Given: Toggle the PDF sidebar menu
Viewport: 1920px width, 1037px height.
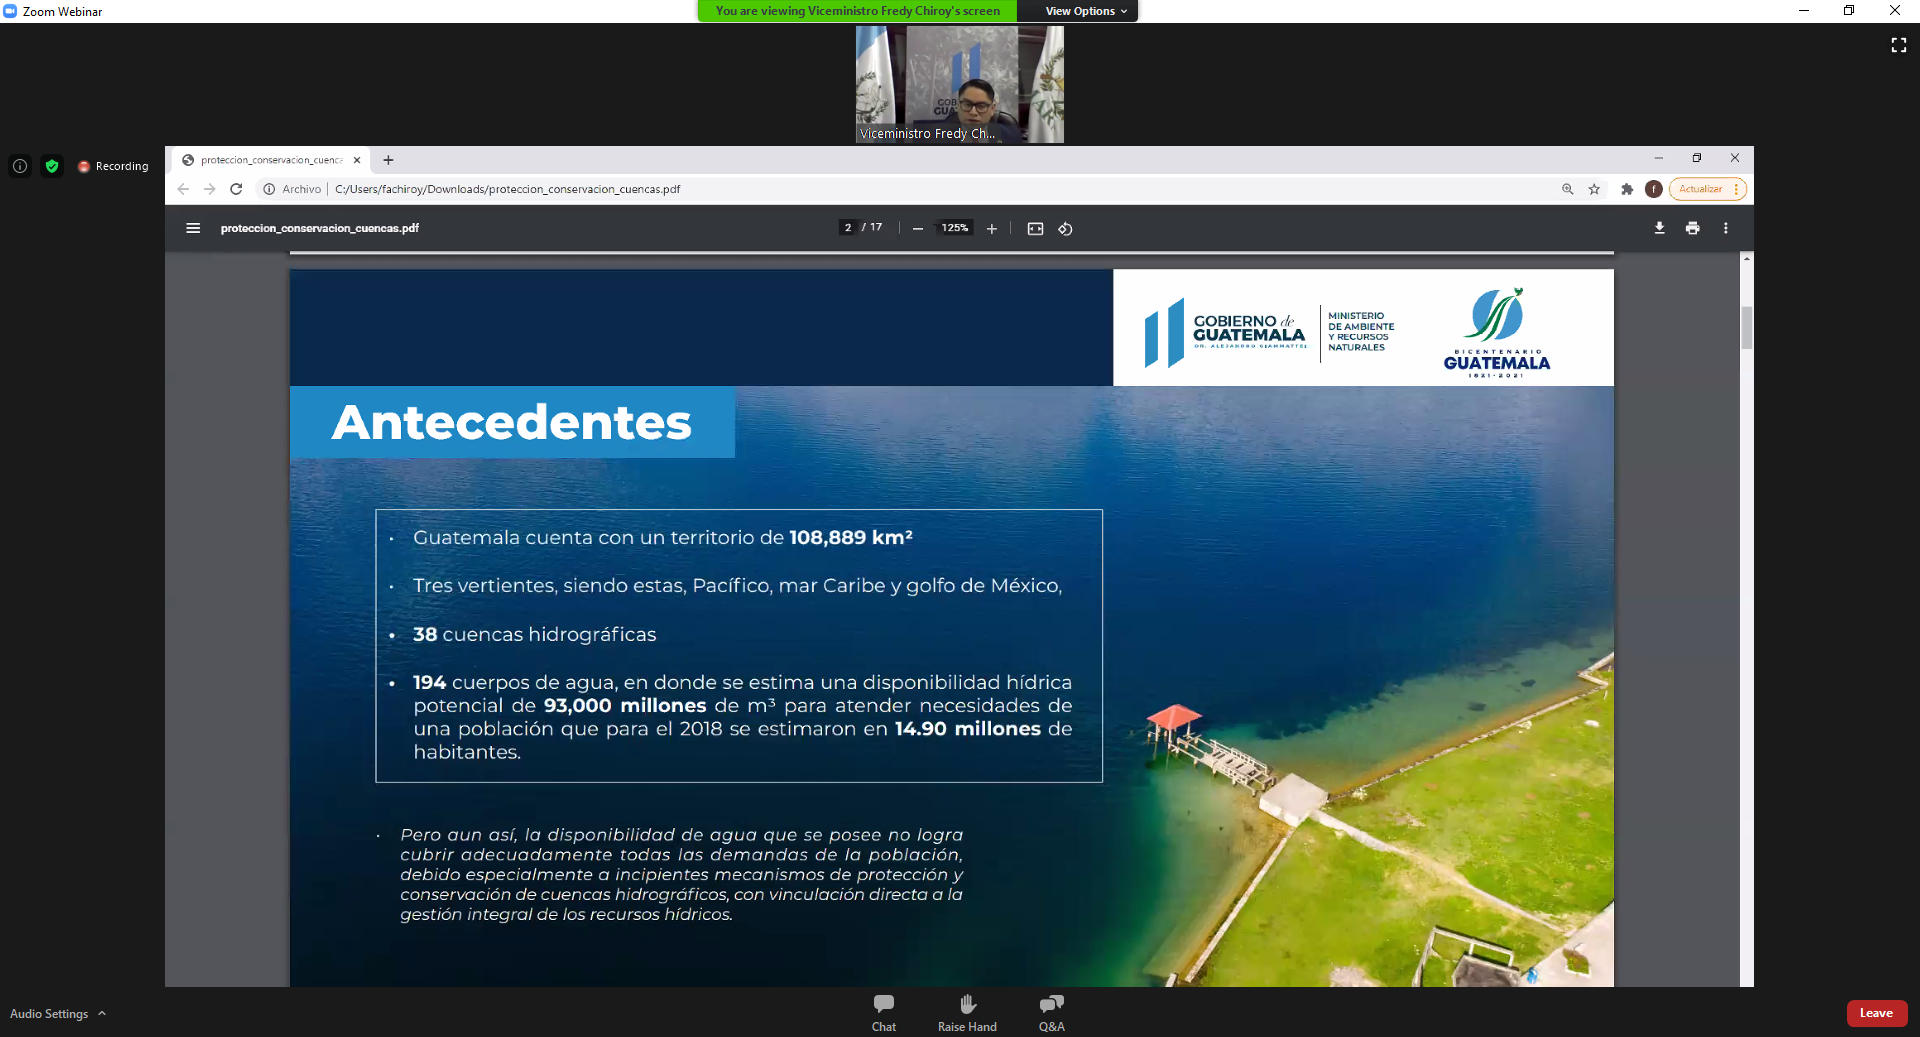Looking at the screenshot, I should click(193, 228).
